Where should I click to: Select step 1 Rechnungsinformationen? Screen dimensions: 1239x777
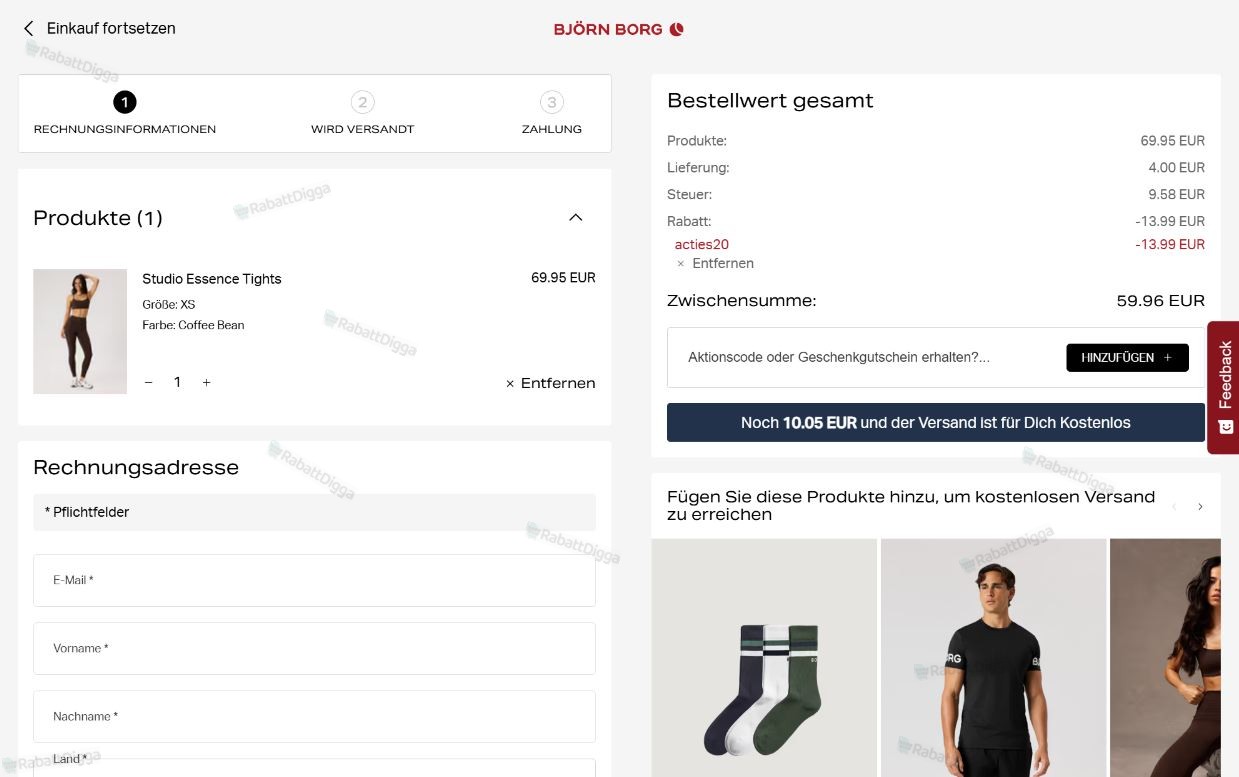pyautogui.click(x=125, y=114)
